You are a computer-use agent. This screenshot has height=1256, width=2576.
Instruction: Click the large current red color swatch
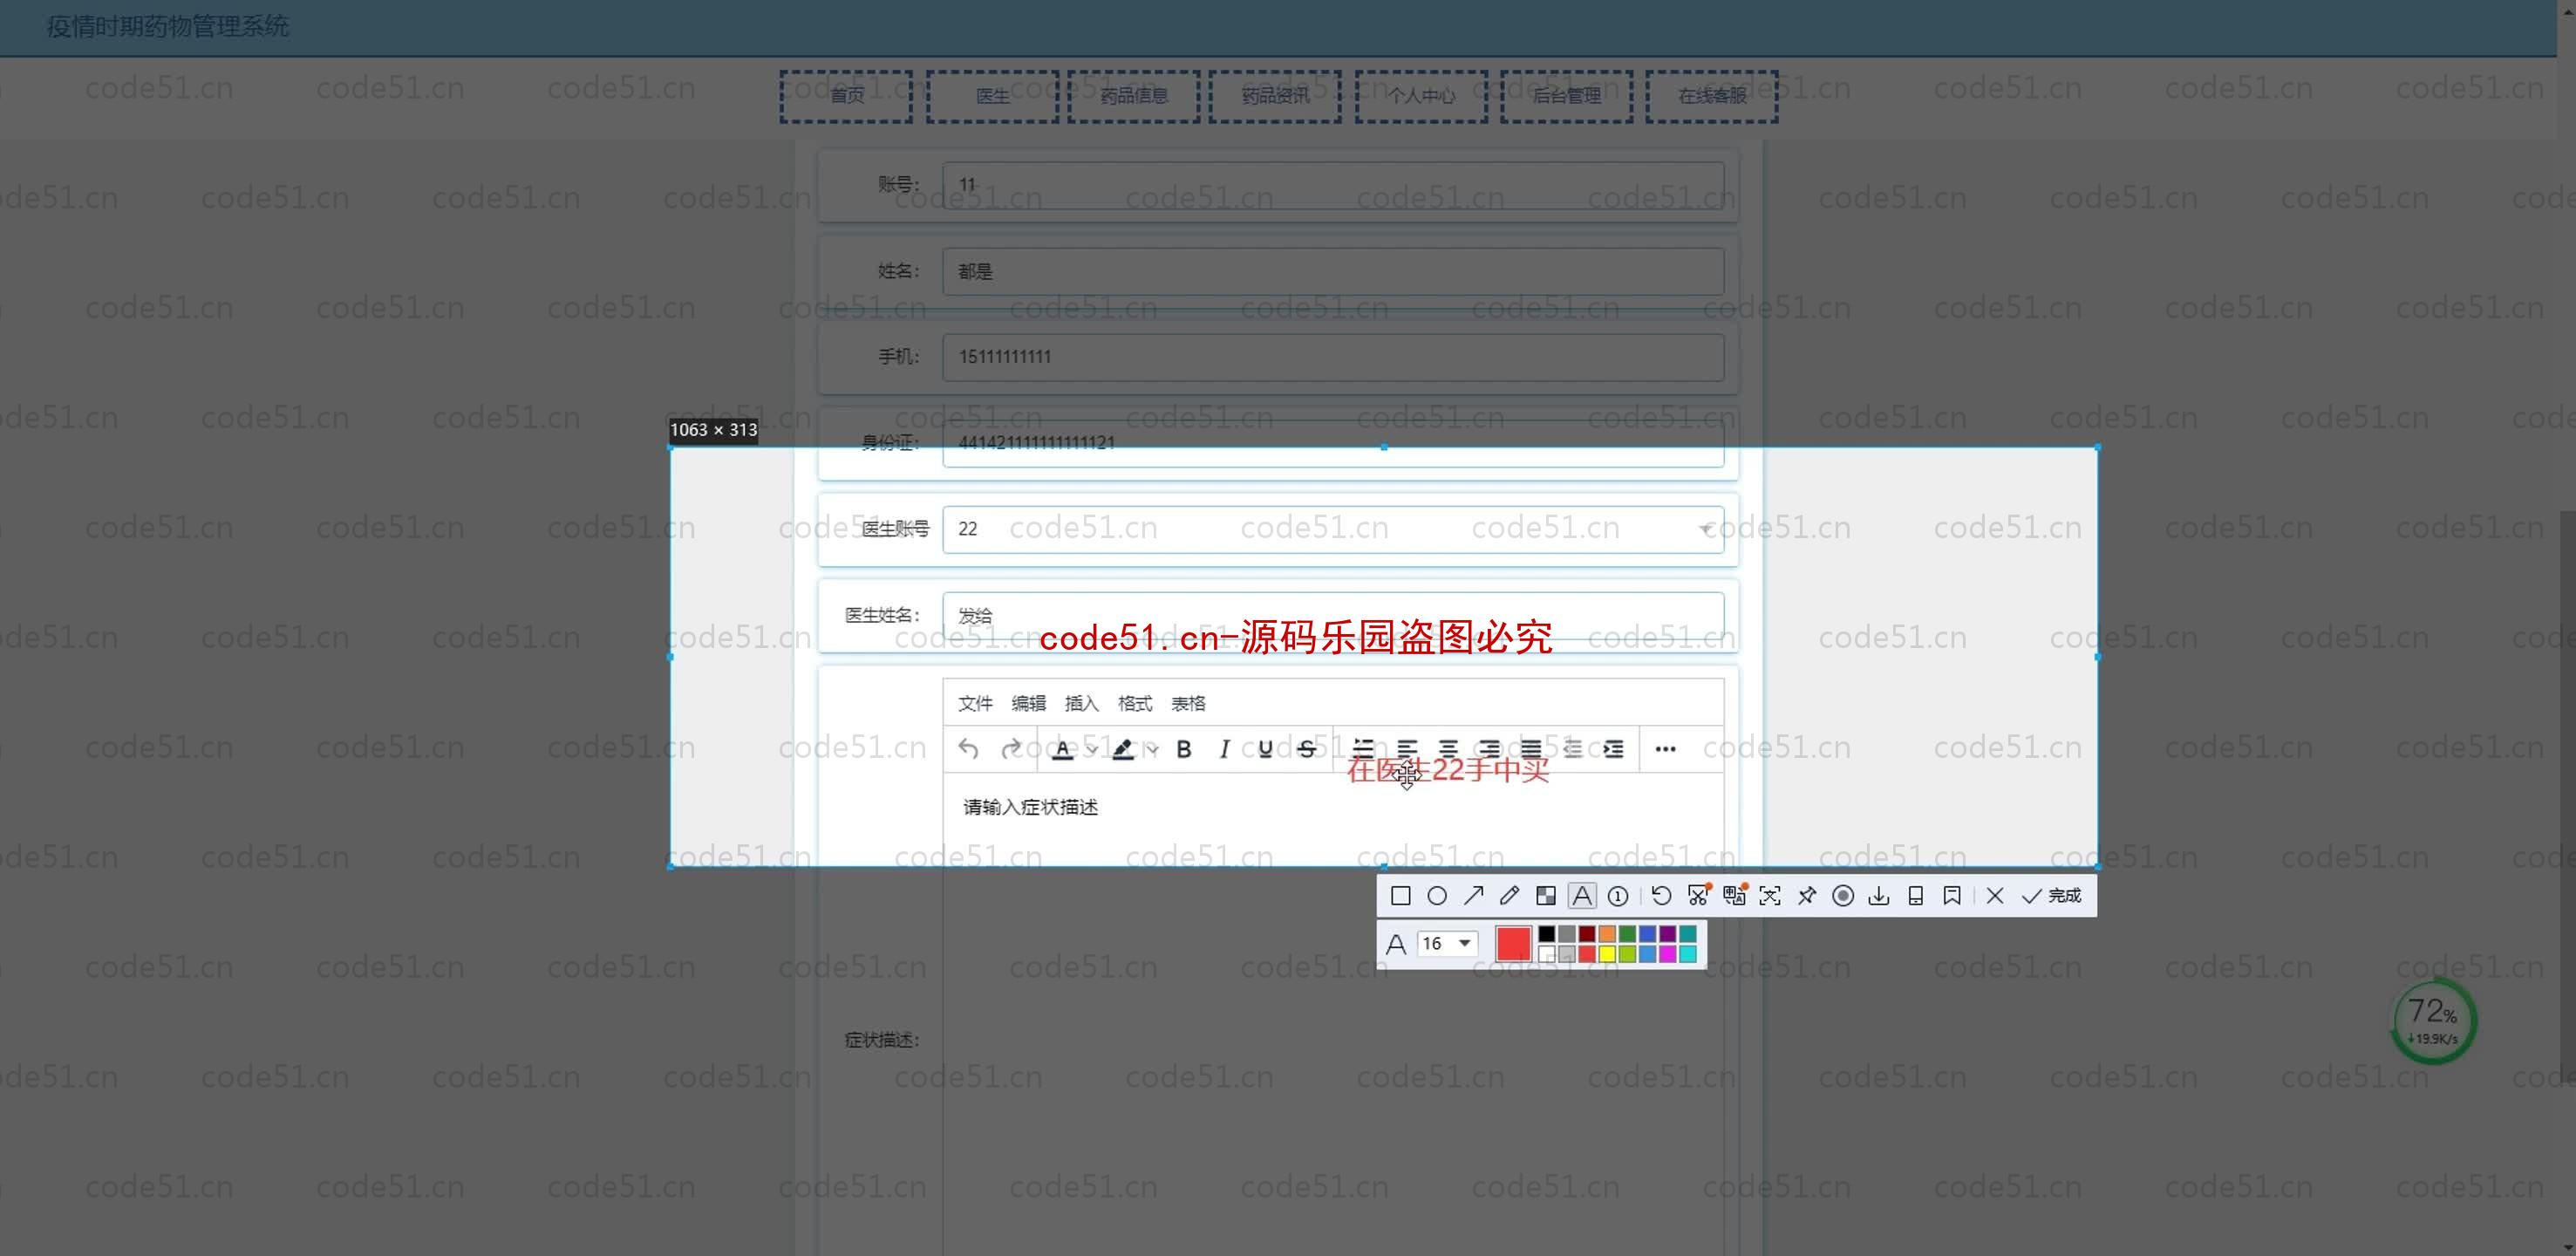1513,943
